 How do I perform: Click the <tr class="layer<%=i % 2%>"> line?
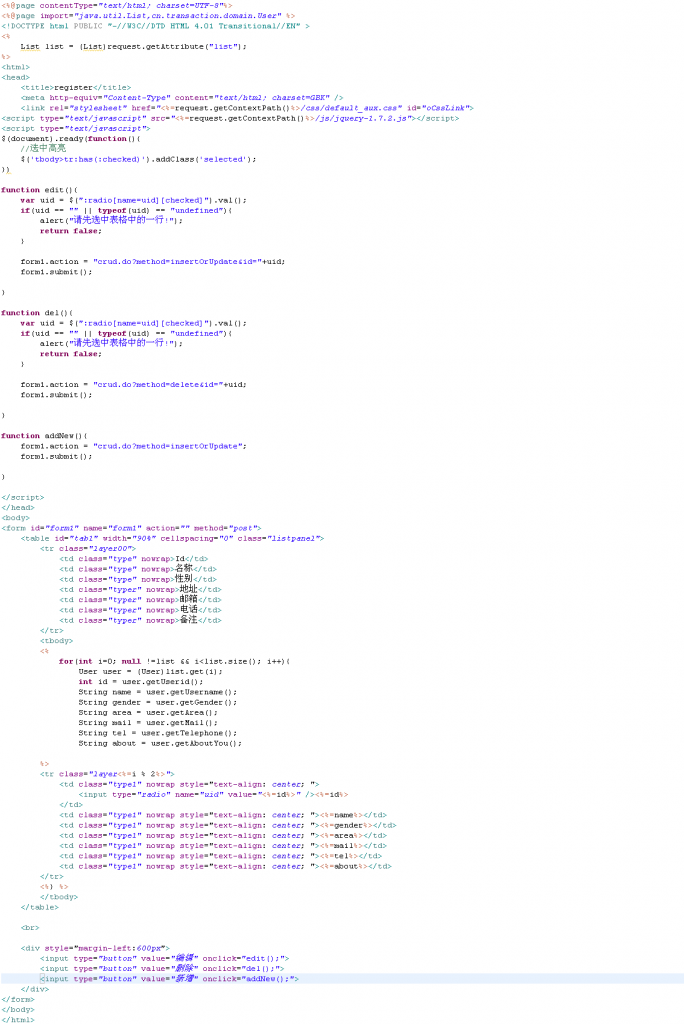(x=107, y=774)
